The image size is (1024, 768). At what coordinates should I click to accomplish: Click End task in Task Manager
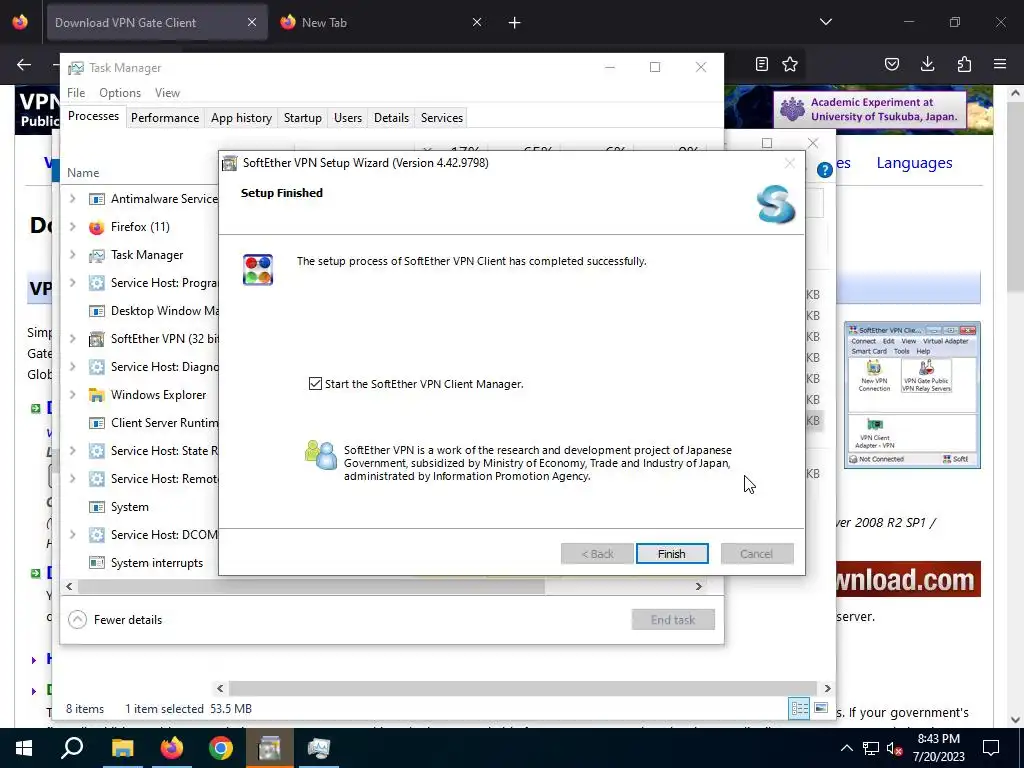tap(673, 620)
